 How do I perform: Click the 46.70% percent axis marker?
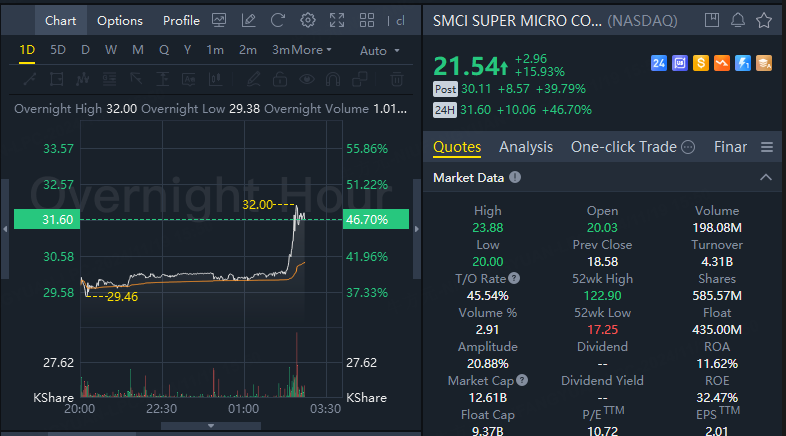[376, 220]
